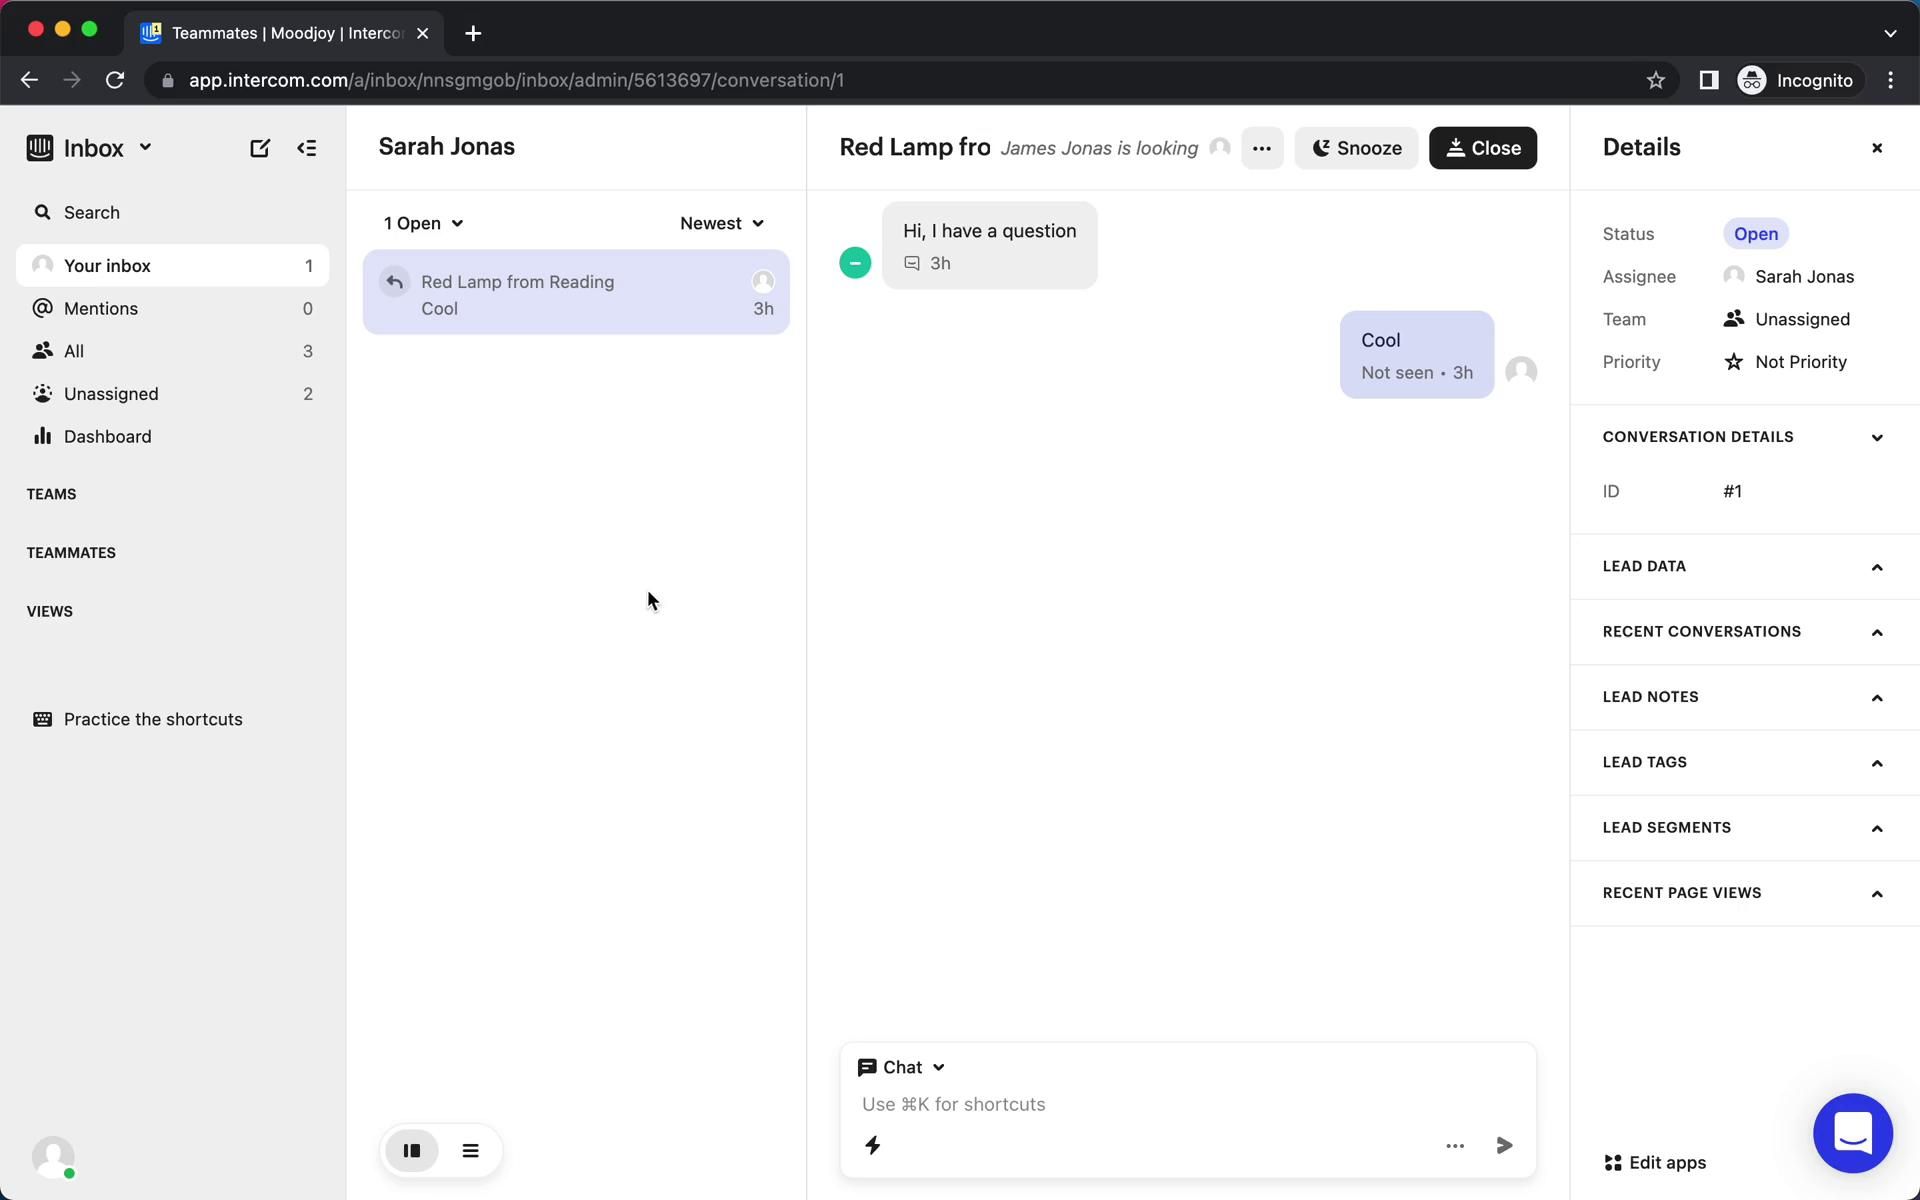Open the Unassigned inbox
The height and width of the screenshot is (1200, 1920).
(111, 394)
